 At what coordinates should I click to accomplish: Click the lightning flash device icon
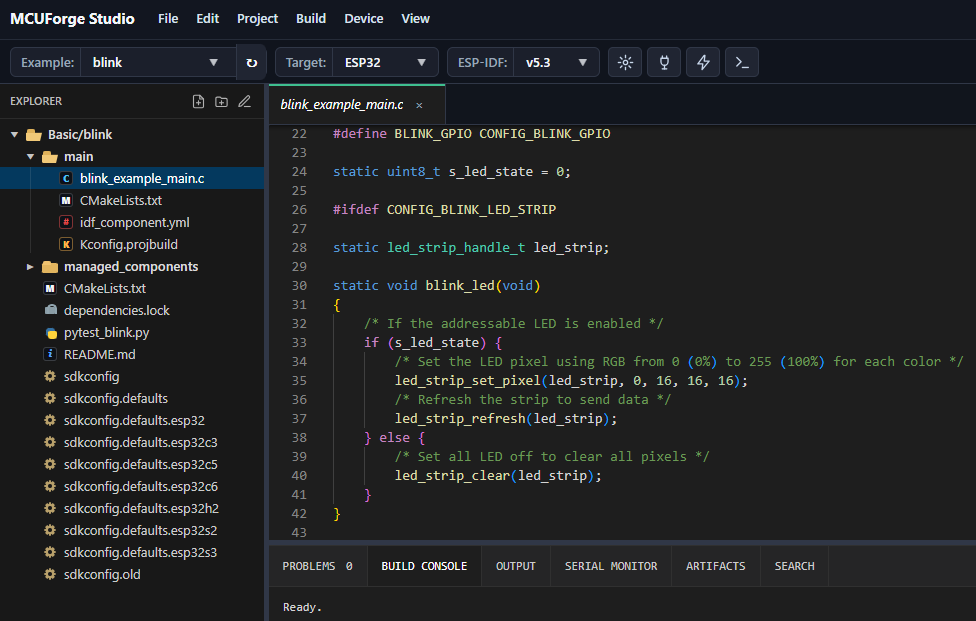(x=703, y=62)
